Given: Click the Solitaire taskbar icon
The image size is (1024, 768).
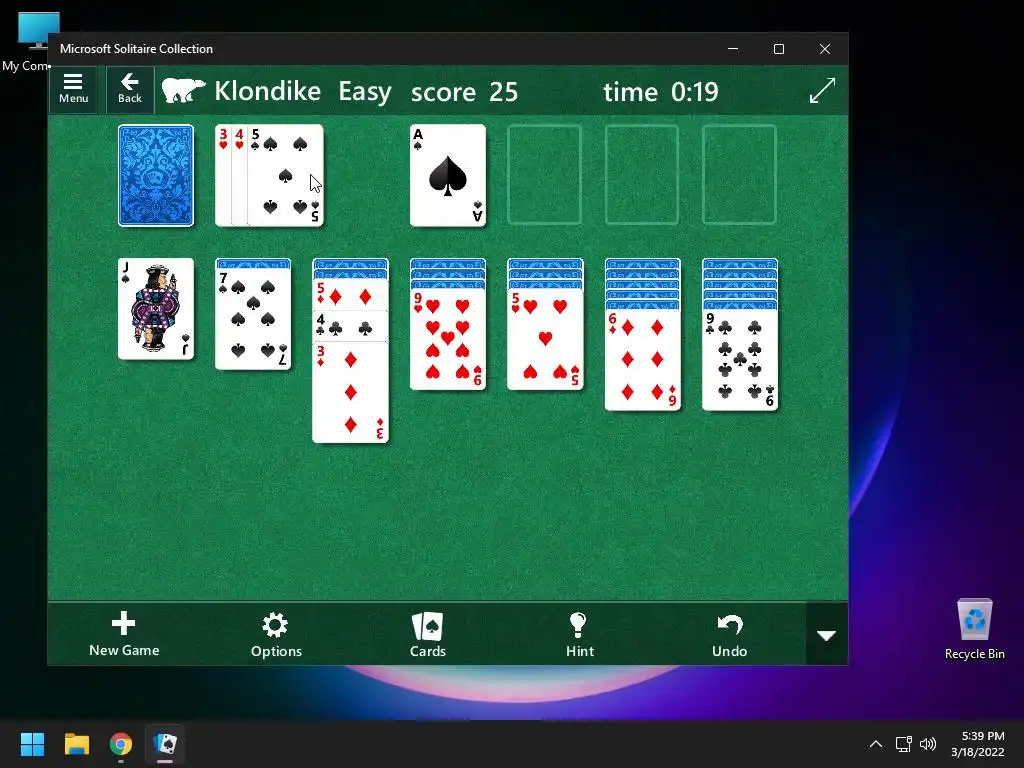Looking at the screenshot, I should [165, 744].
